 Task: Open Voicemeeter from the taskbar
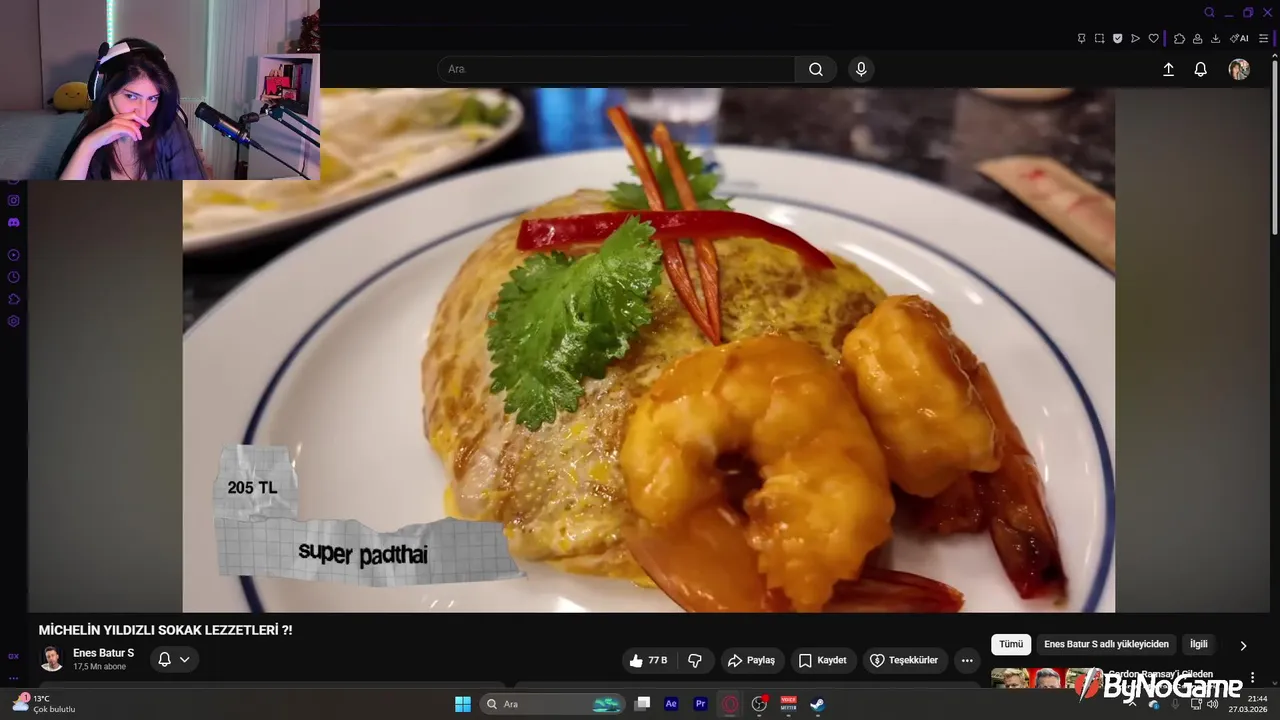click(788, 704)
